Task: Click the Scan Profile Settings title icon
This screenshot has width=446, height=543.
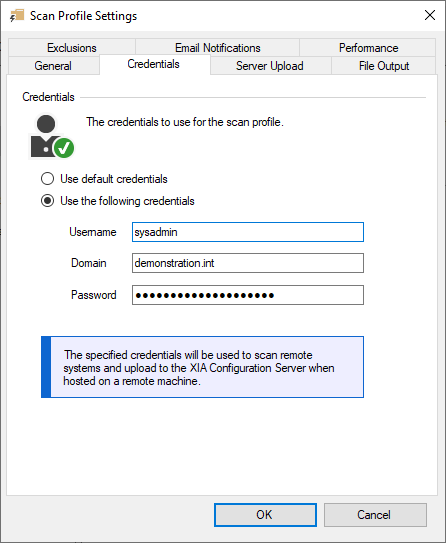Action: [17, 16]
